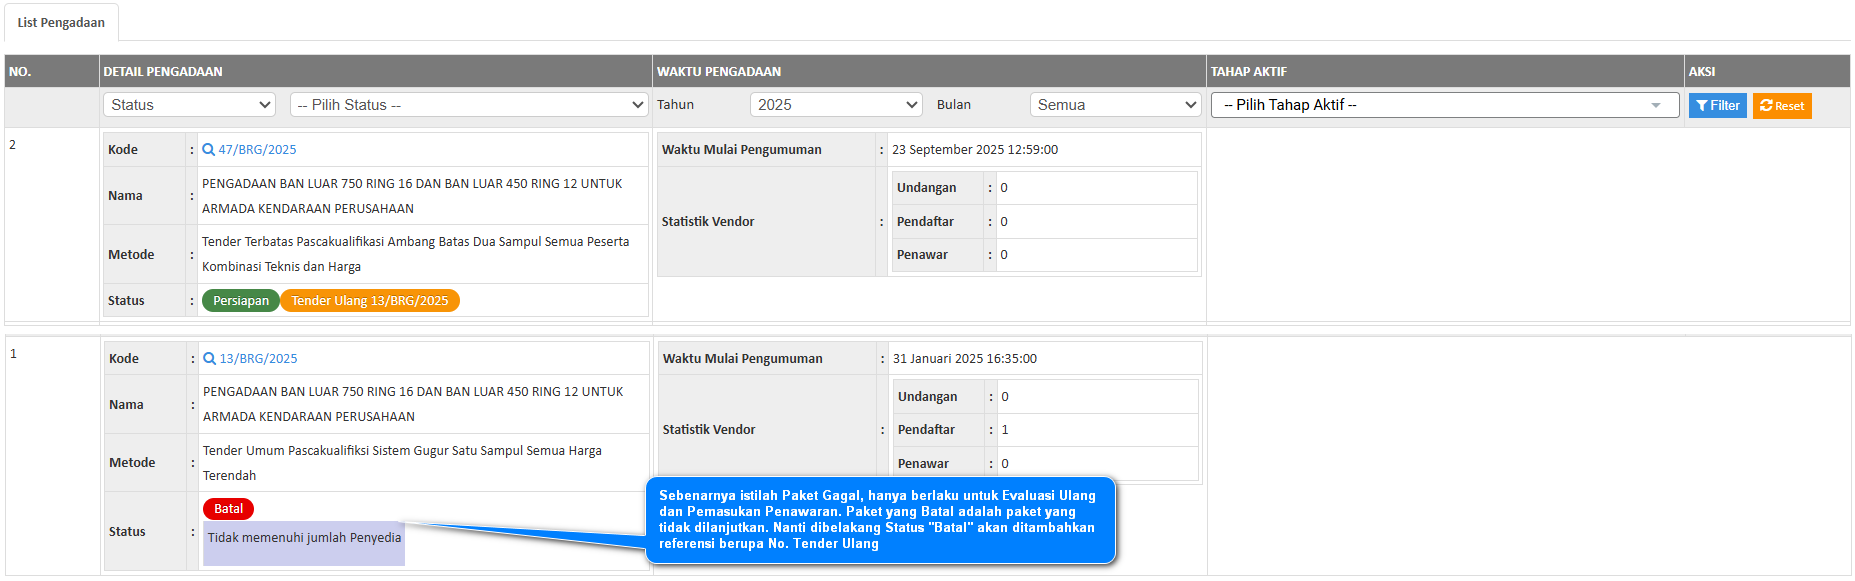Click the green Persiapan status badge

pyautogui.click(x=241, y=301)
